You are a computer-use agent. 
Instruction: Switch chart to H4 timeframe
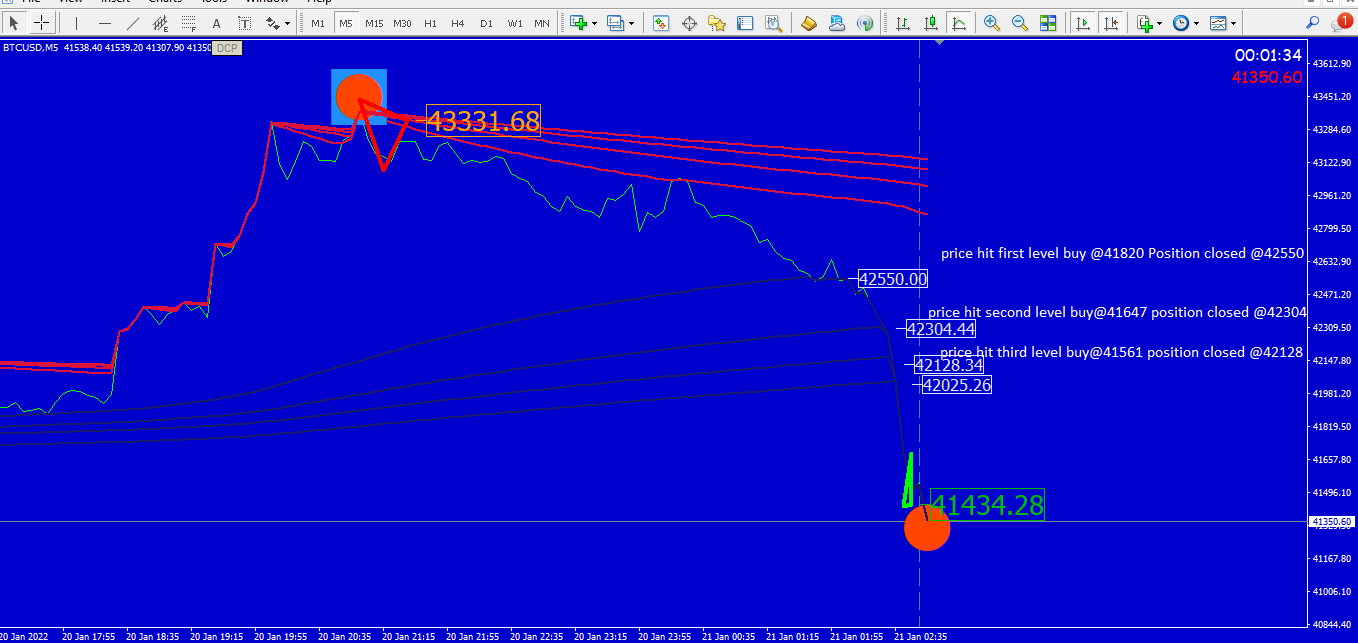(458, 22)
